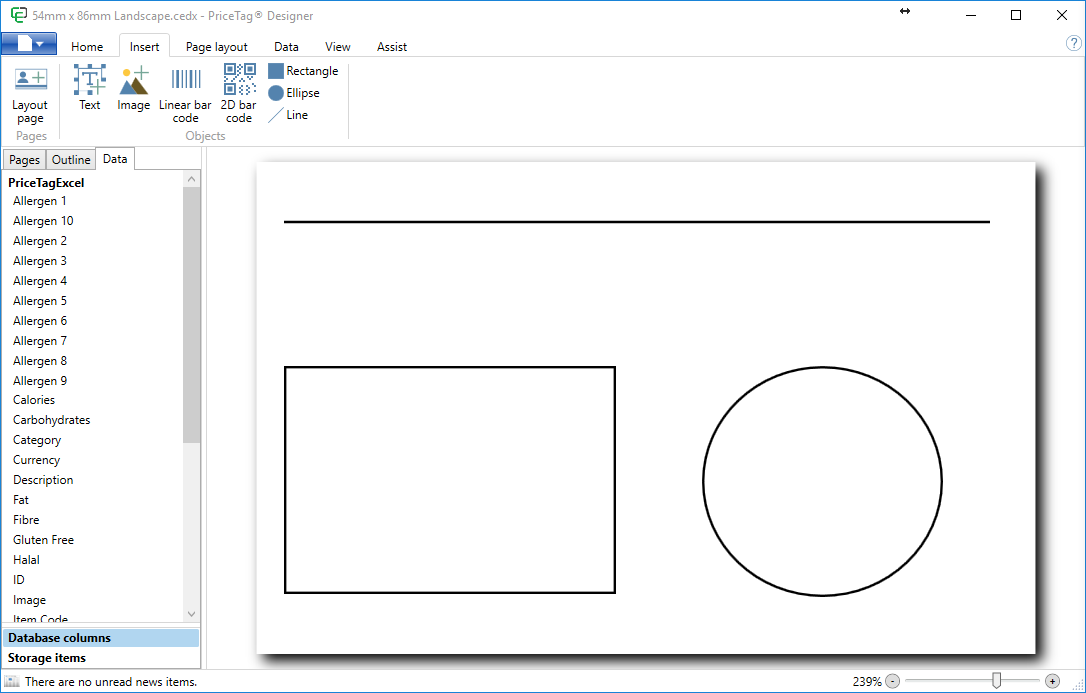Select the Allergen 8 column
The image size is (1086, 693).
40,361
